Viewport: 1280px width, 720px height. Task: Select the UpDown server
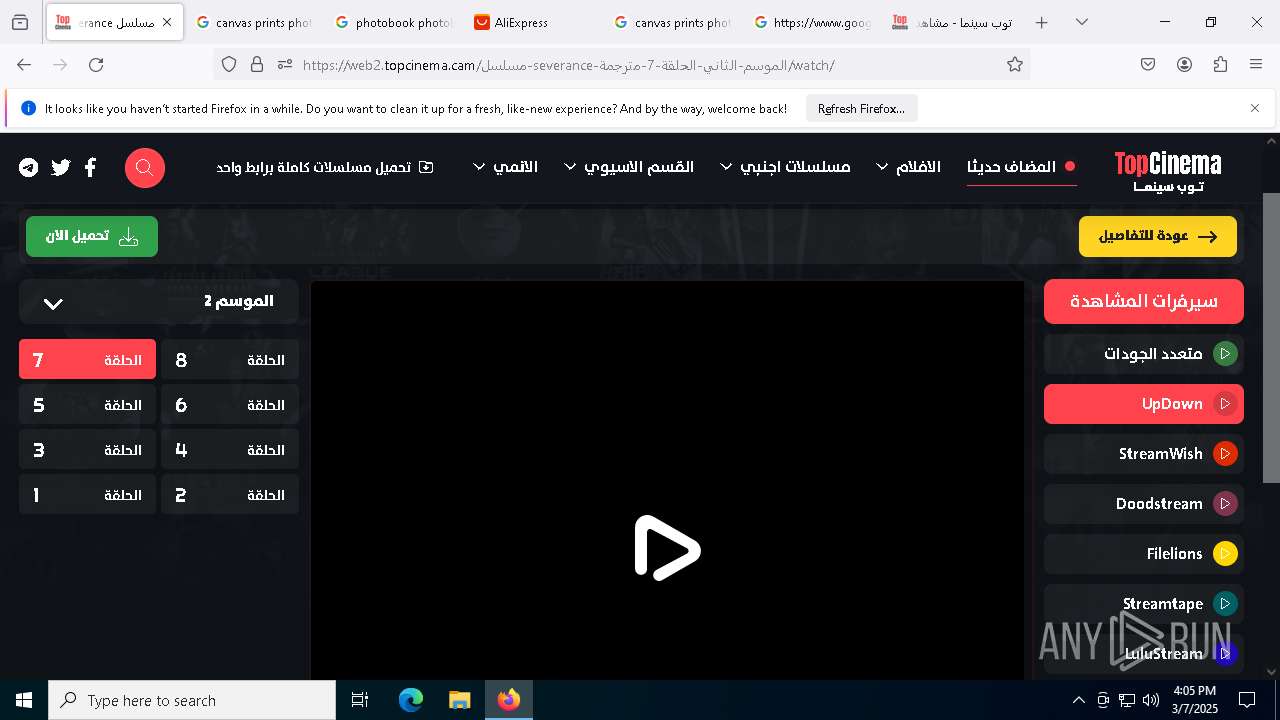point(1144,404)
